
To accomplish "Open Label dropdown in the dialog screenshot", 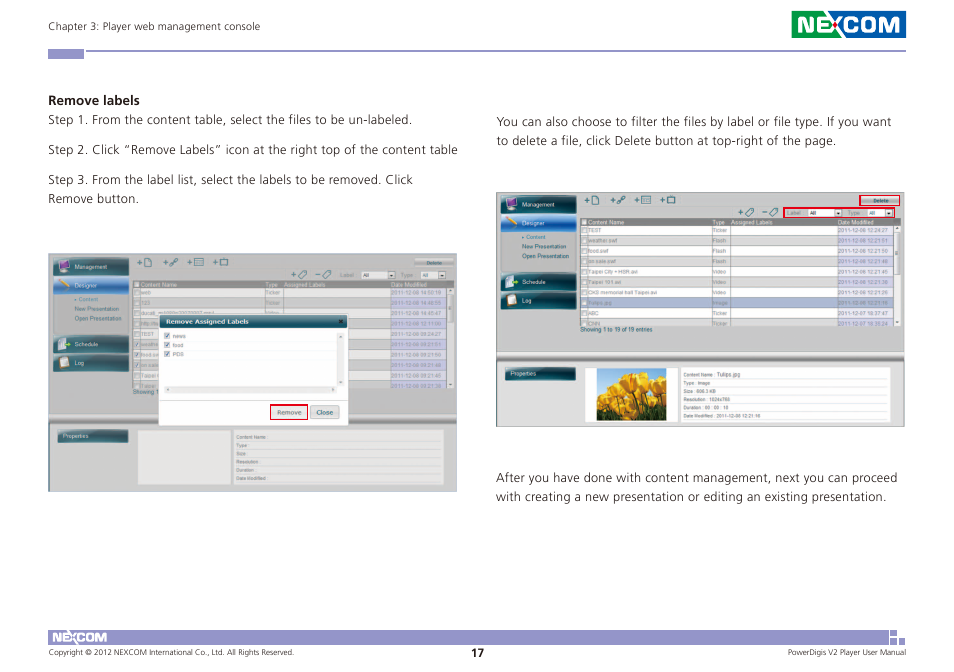I will coord(378,275).
